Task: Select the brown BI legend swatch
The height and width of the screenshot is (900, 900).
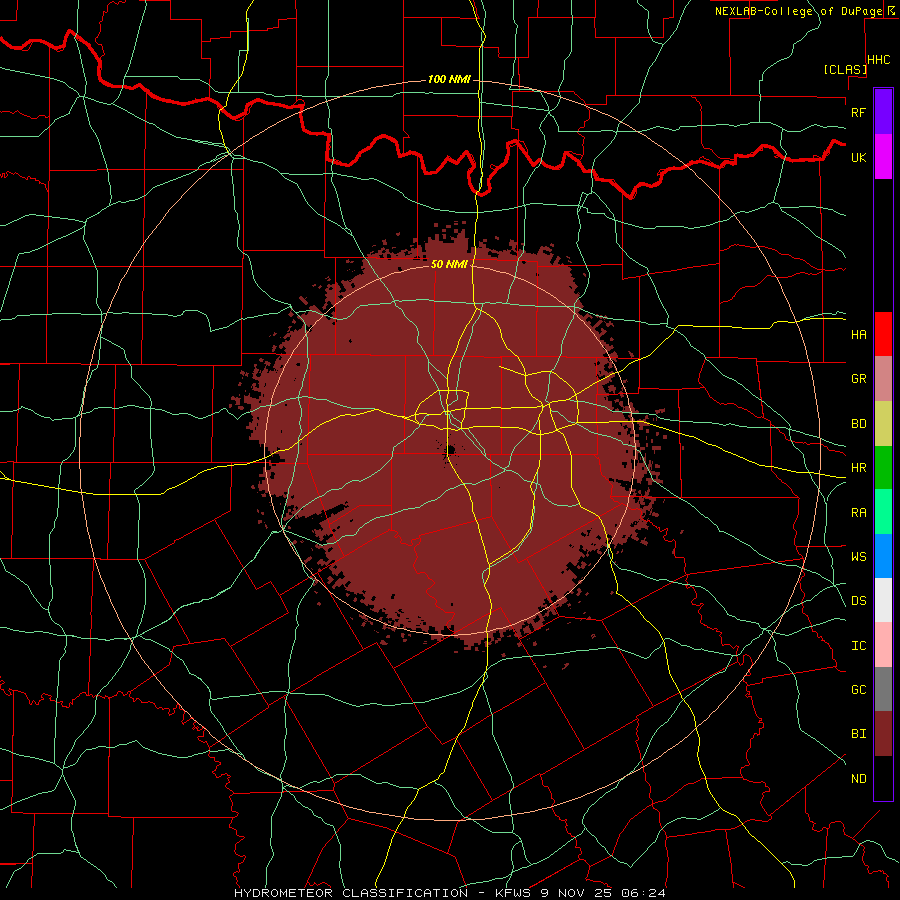Action: pyautogui.click(x=883, y=734)
